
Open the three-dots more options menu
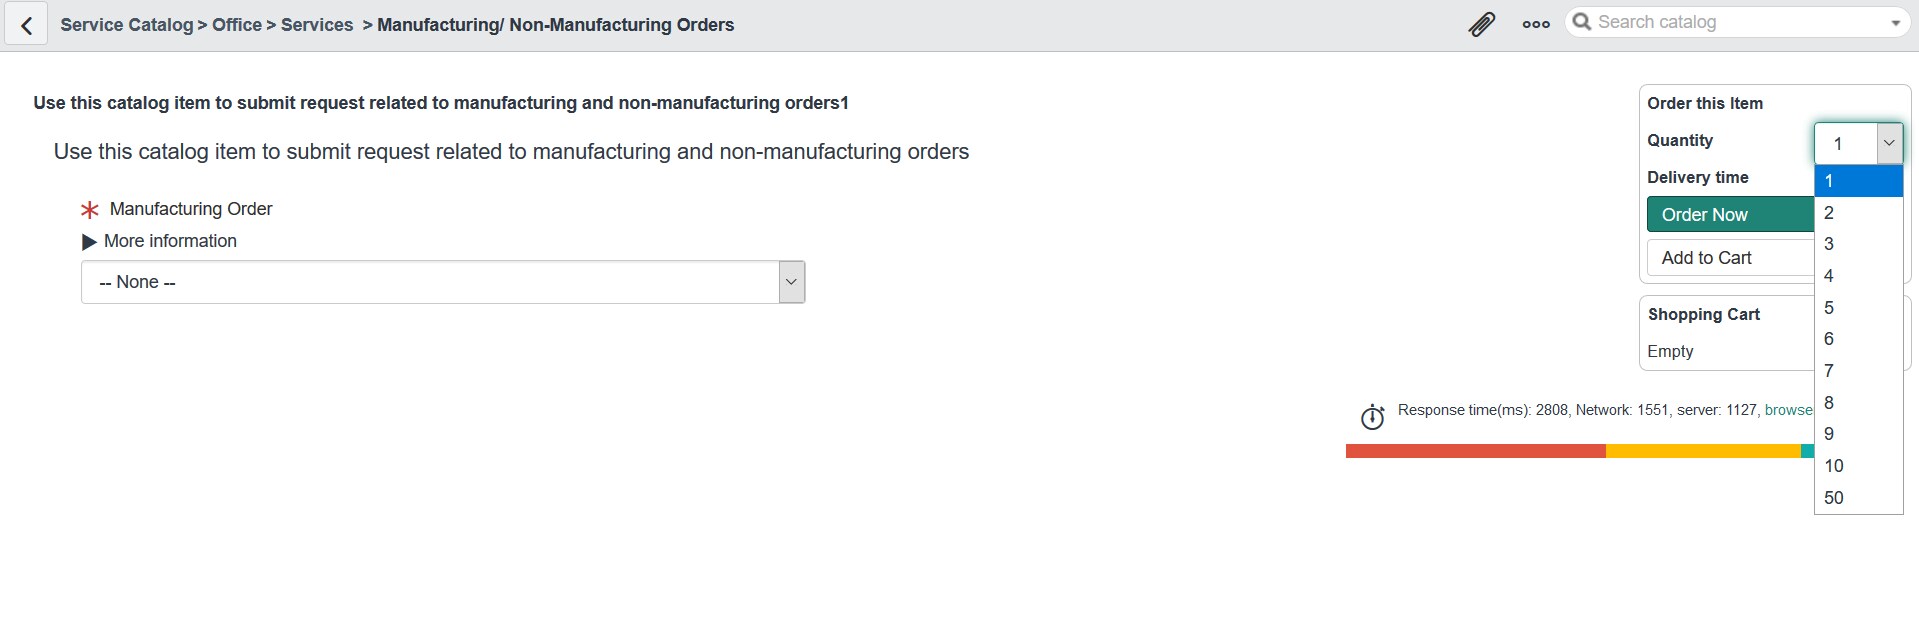point(1536,24)
